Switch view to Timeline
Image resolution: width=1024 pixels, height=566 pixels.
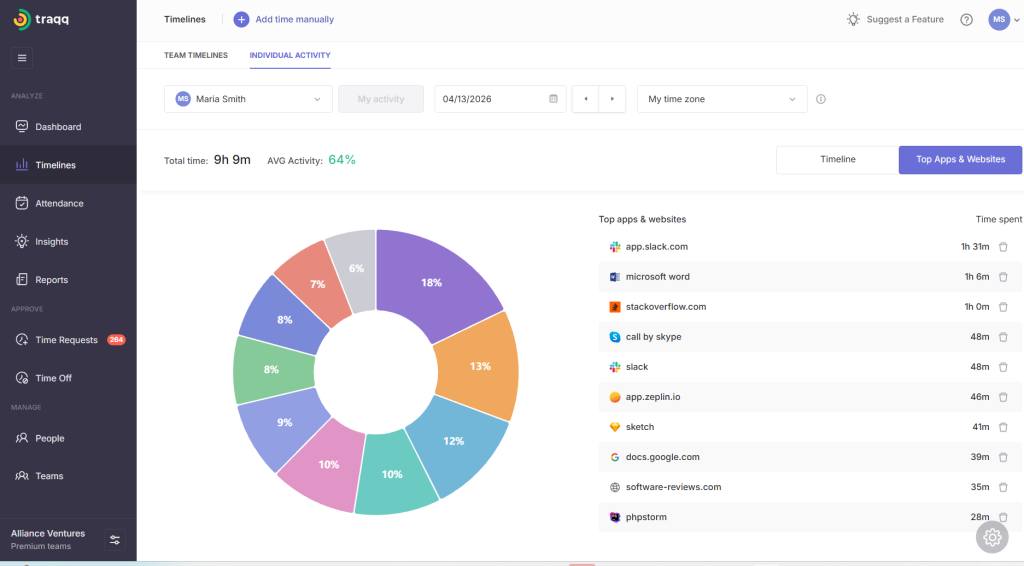tap(837, 159)
